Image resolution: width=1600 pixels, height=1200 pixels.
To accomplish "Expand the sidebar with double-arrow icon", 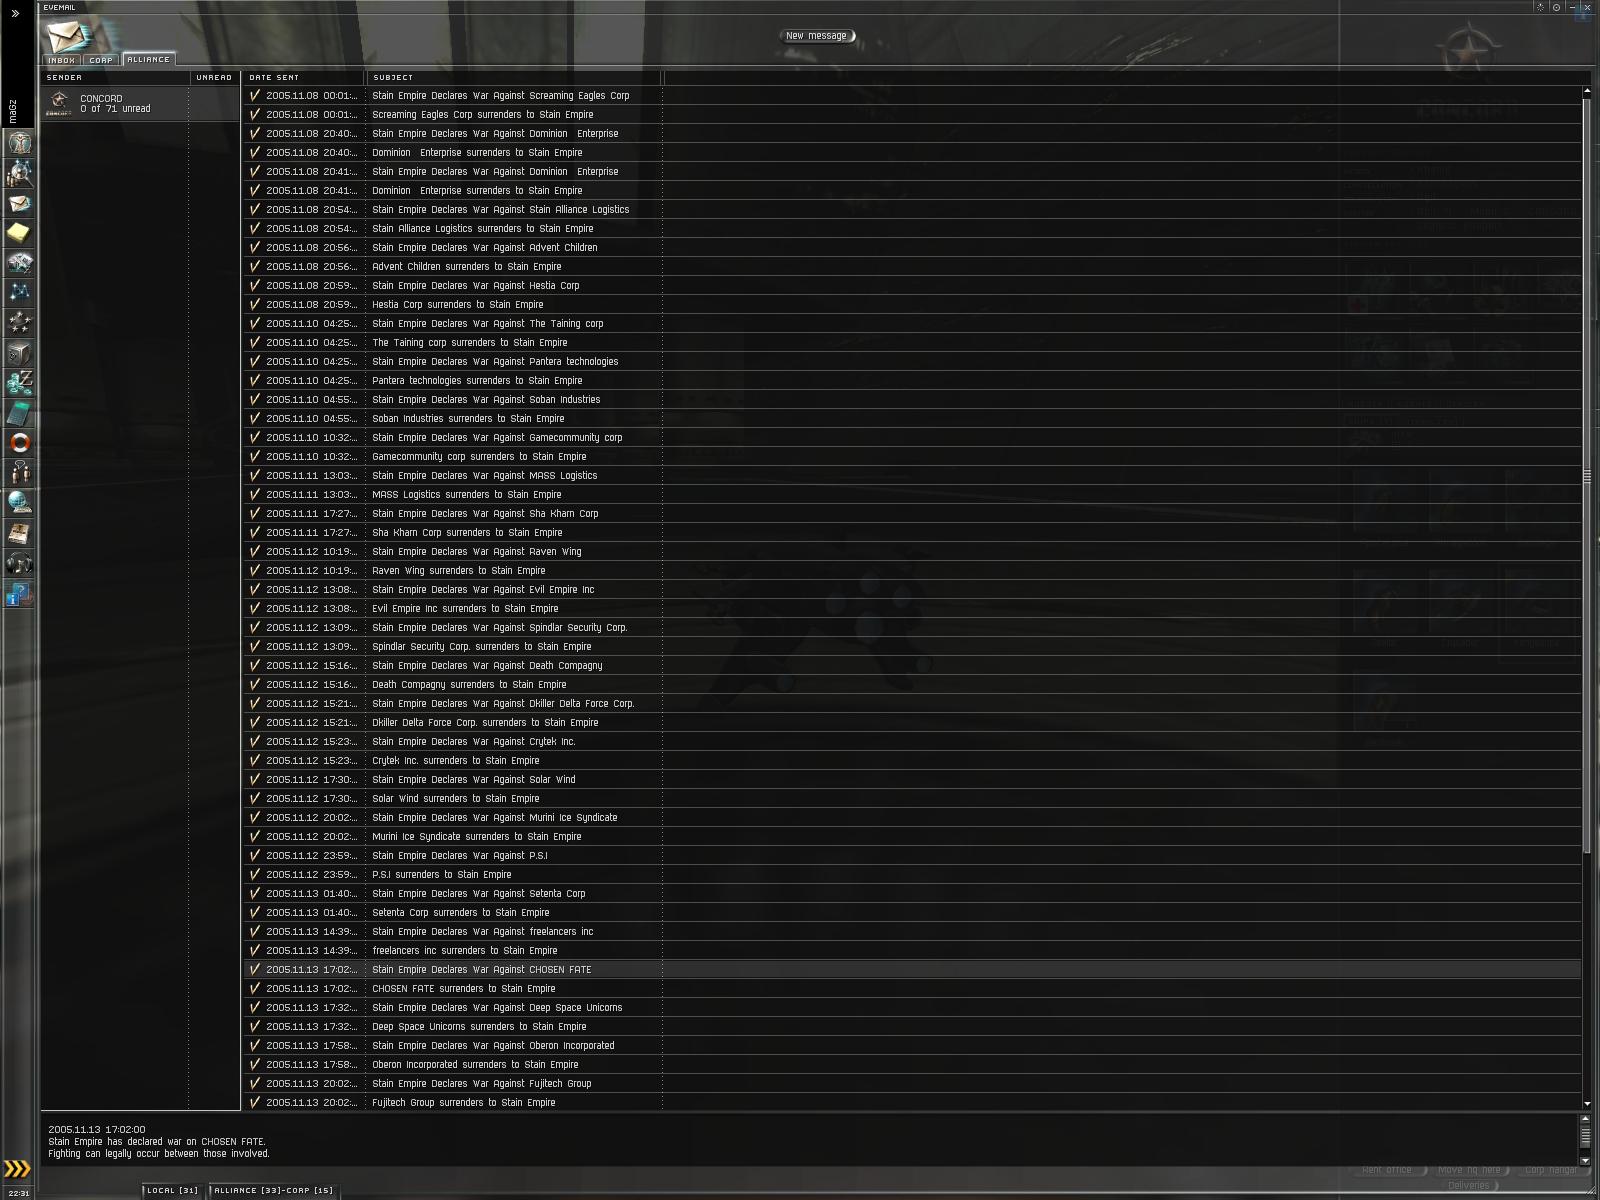I will click(x=15, y=14).
